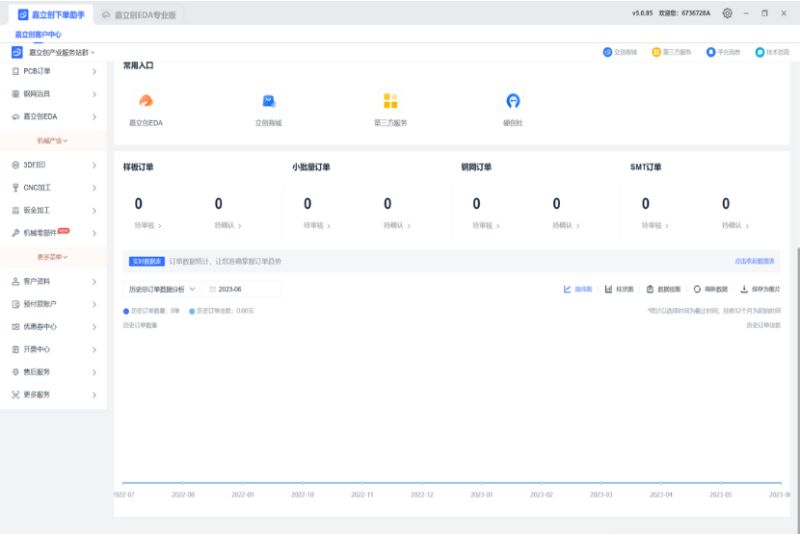800x534 pixels.
Task: Open the 第三方服务 yellow grid icon
Action: click(390, 101)
